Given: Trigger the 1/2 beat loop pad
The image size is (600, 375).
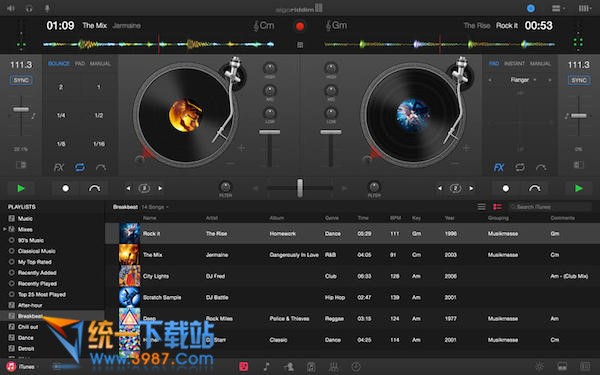Looking at the screenshot, I should [99, 115].
